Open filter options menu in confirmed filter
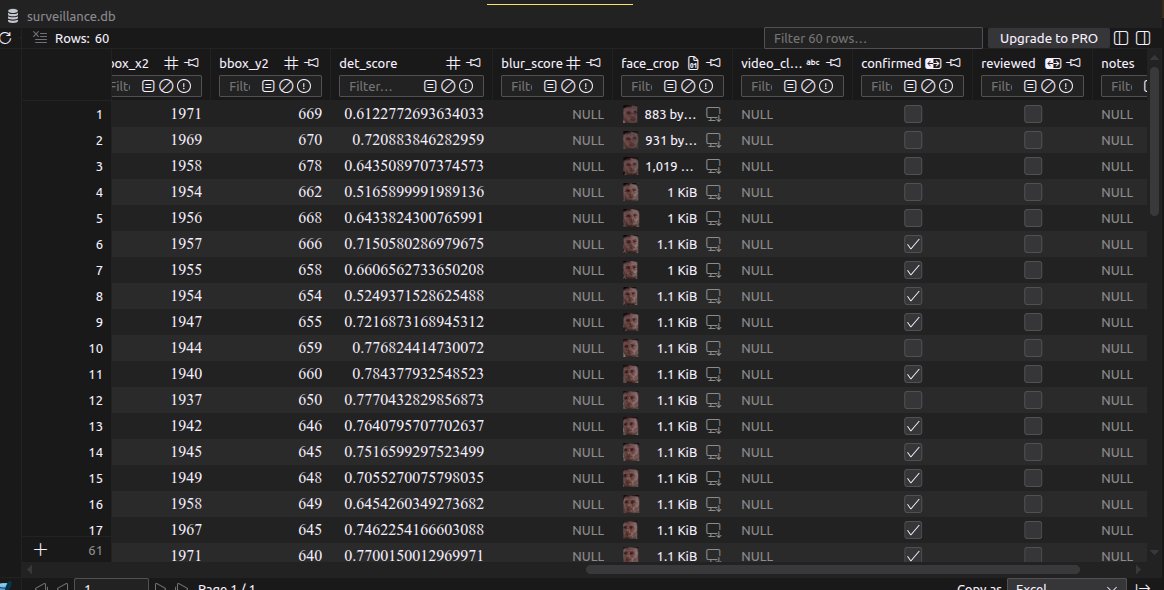 (910, 86)
